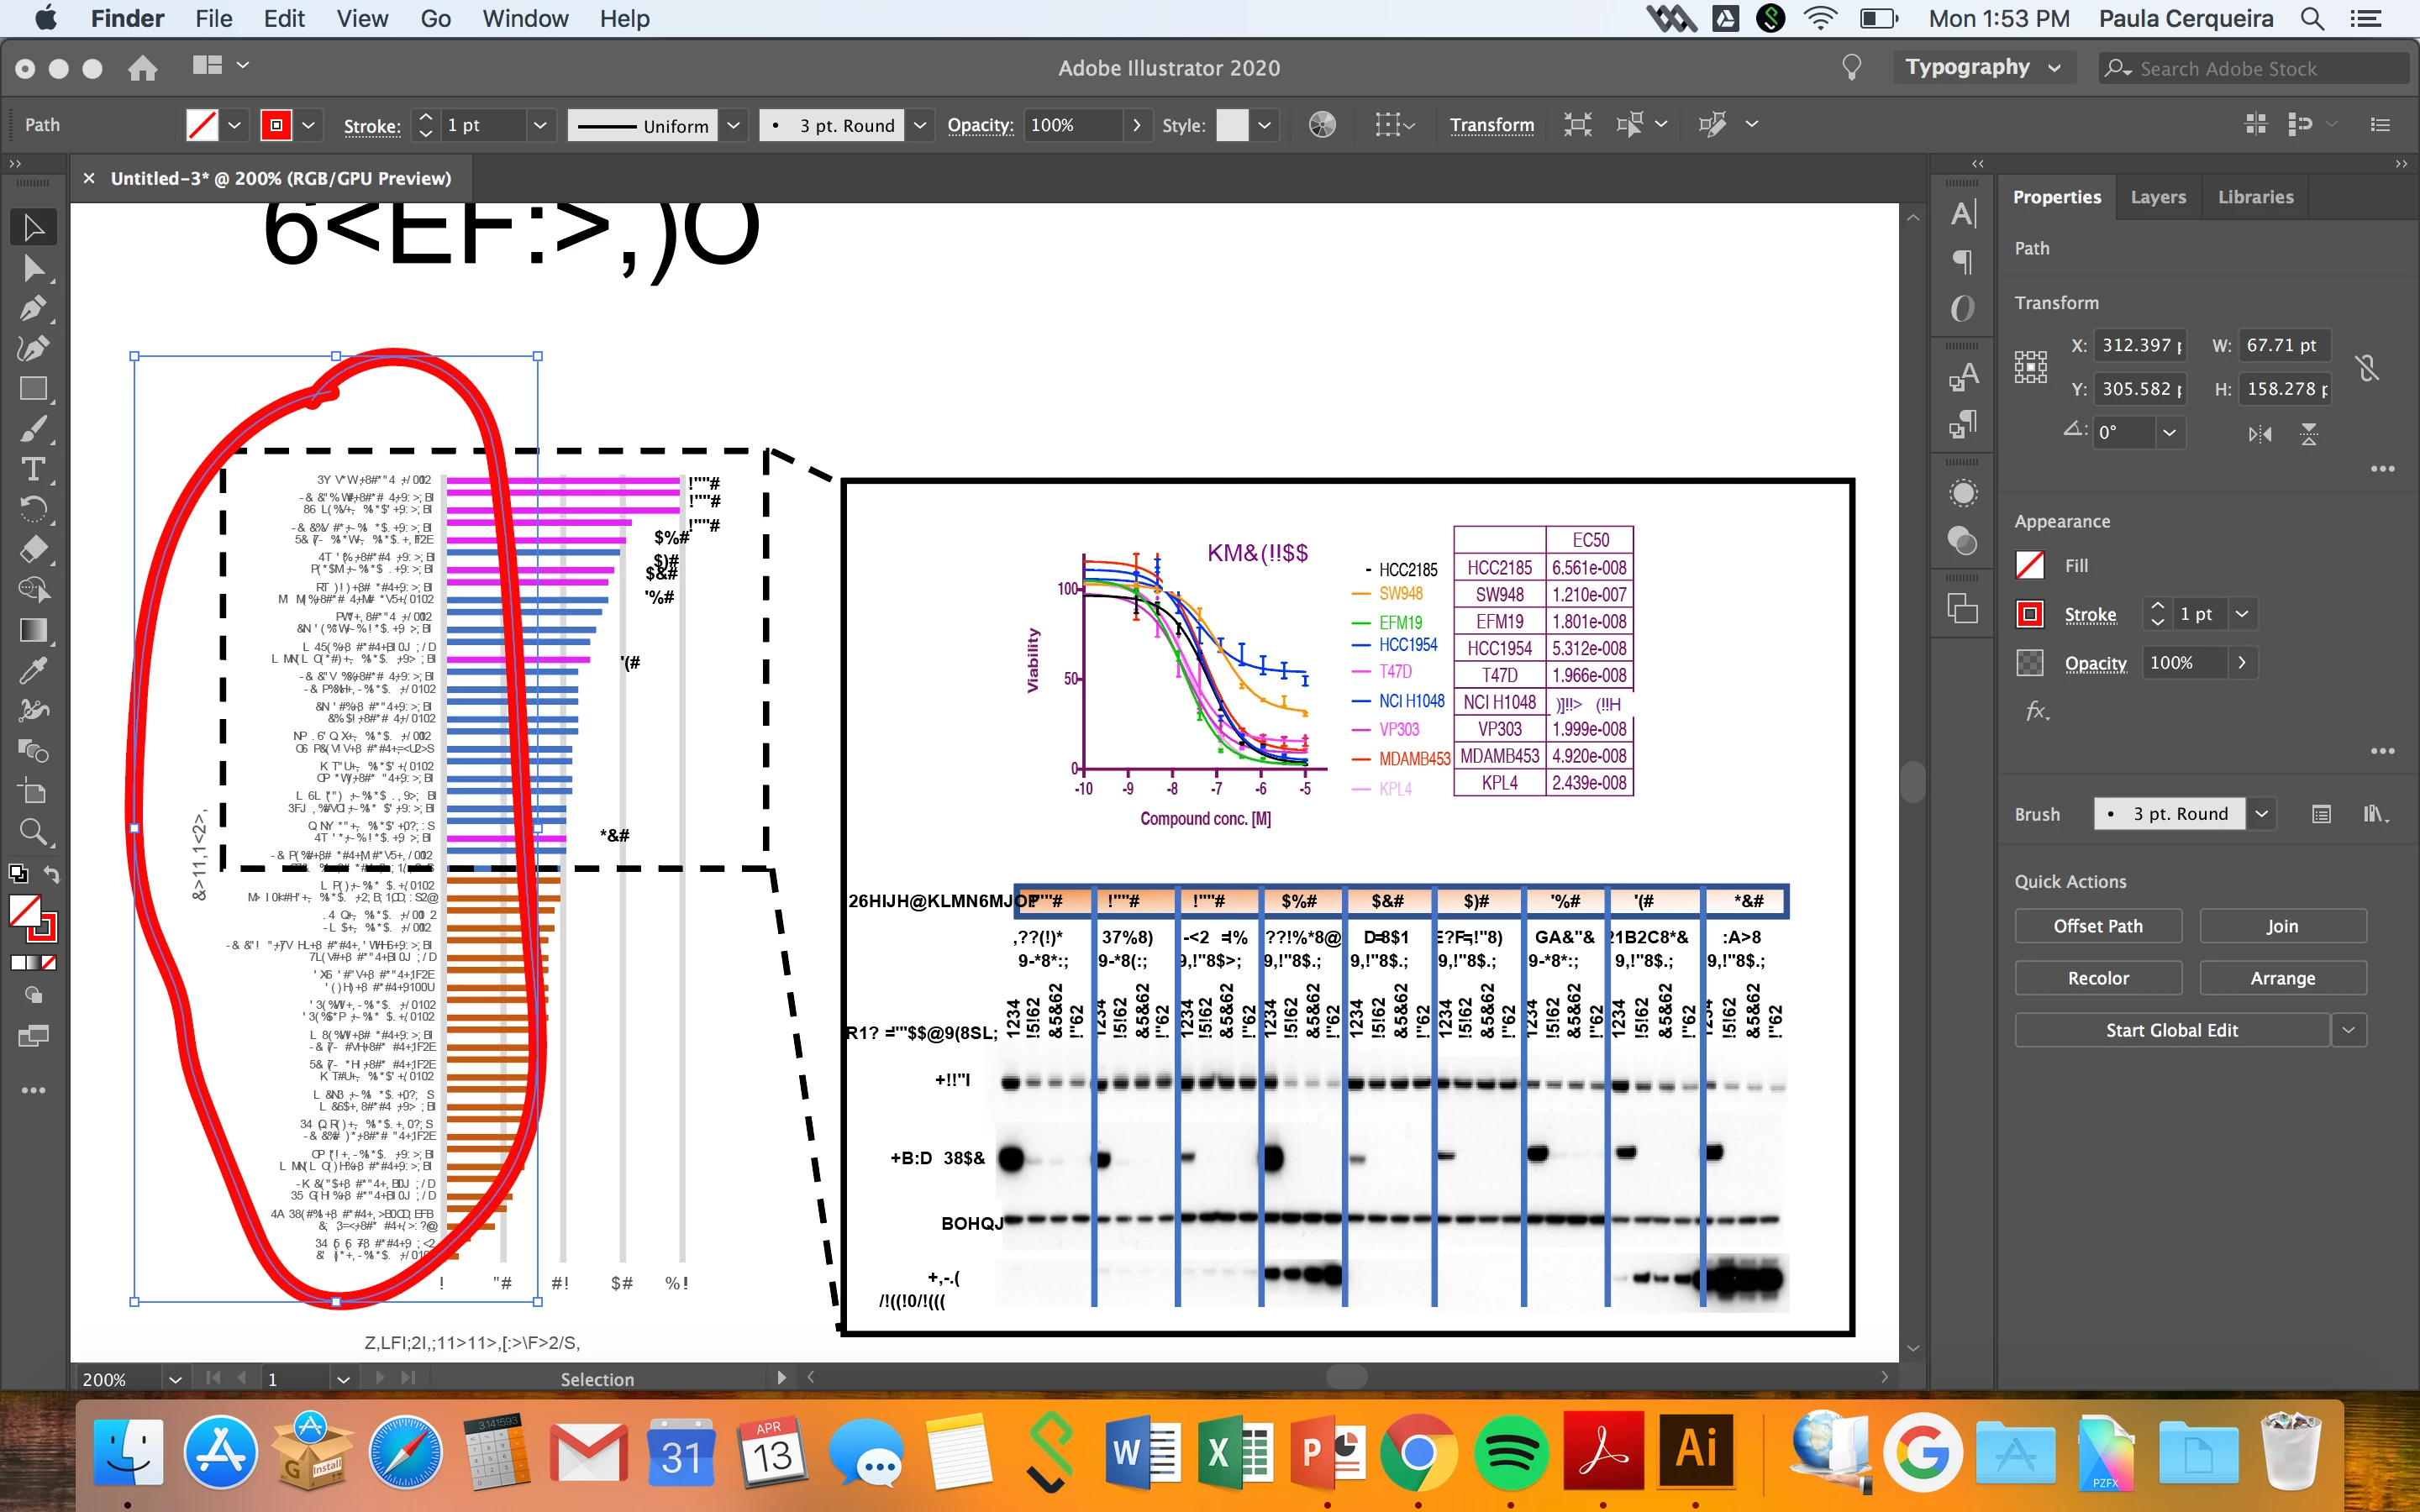
Task: Swap fill and stroke colors
Action: (x=51, y=875)
